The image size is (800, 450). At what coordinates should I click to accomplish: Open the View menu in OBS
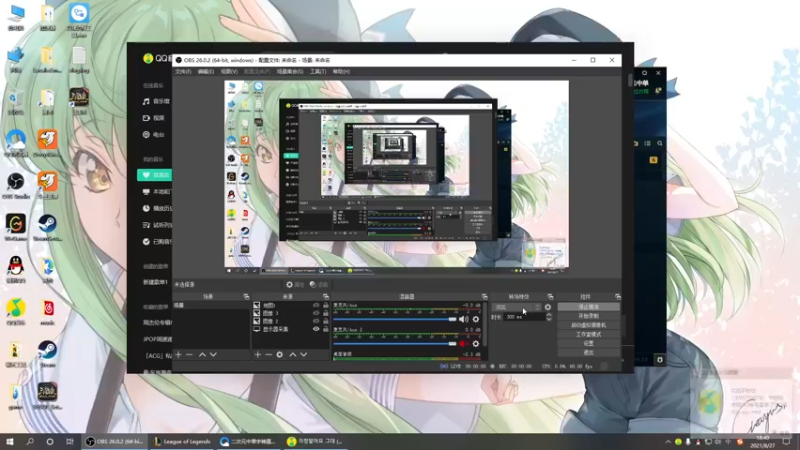tap(229, 72)
